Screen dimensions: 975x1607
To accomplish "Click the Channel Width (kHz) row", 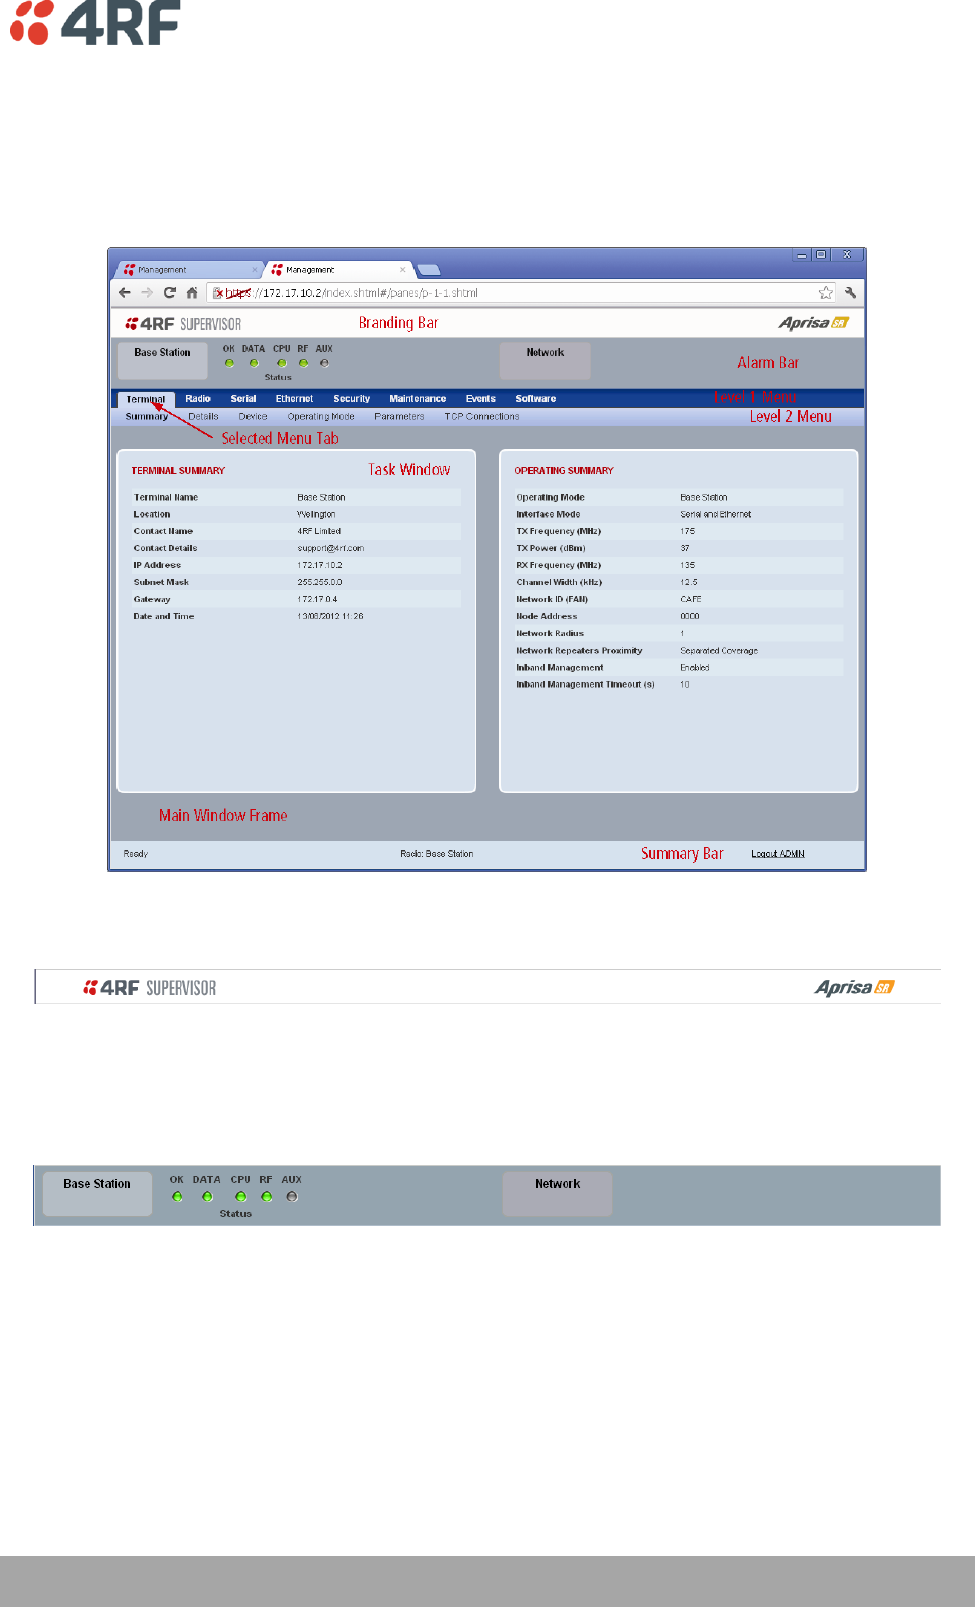I will [x=678, y=582].
